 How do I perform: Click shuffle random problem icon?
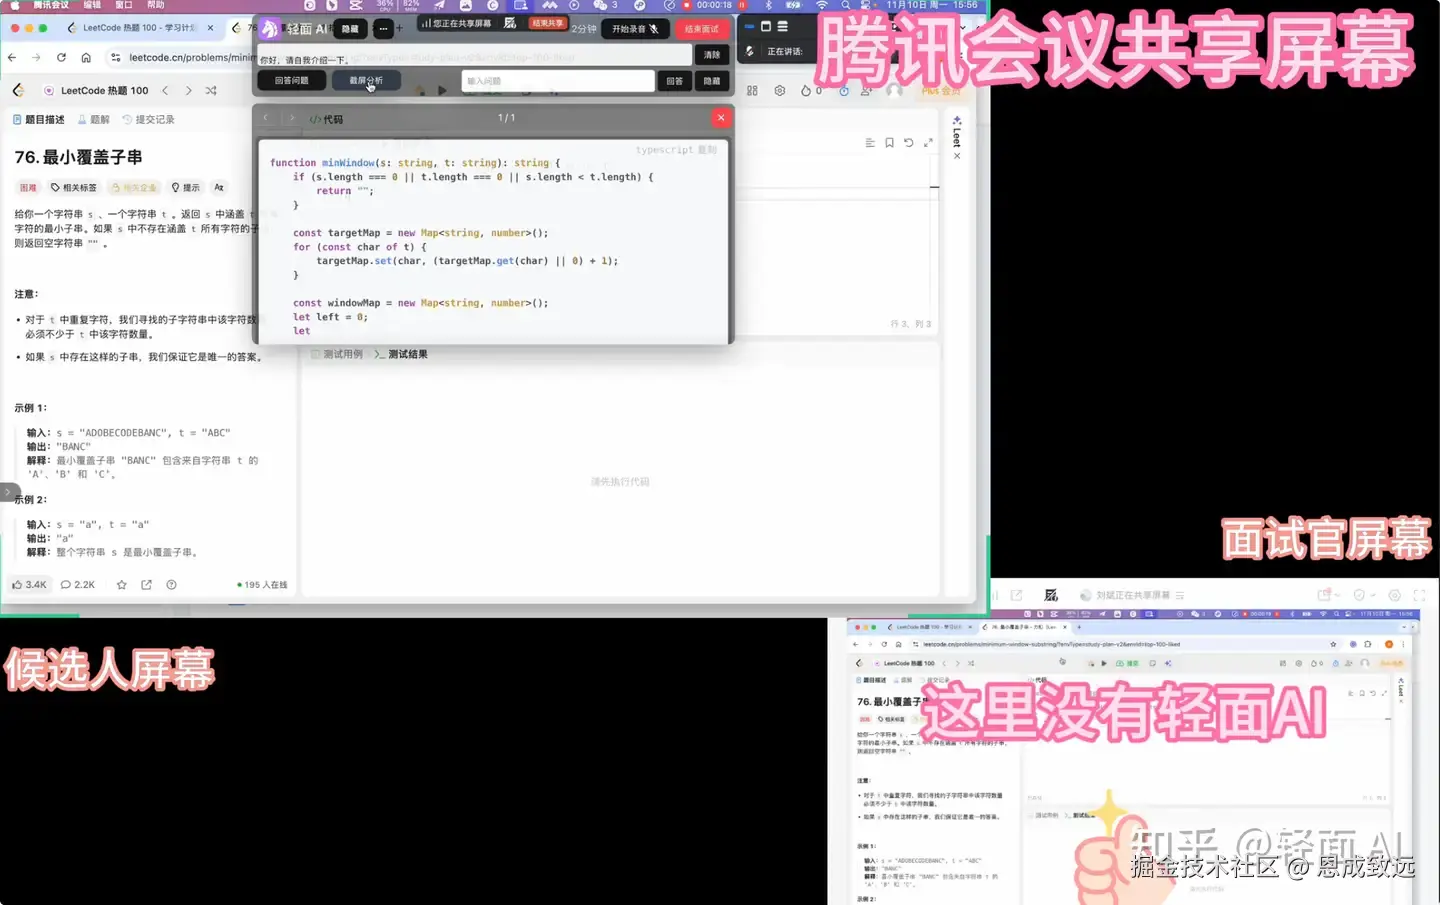211,90
